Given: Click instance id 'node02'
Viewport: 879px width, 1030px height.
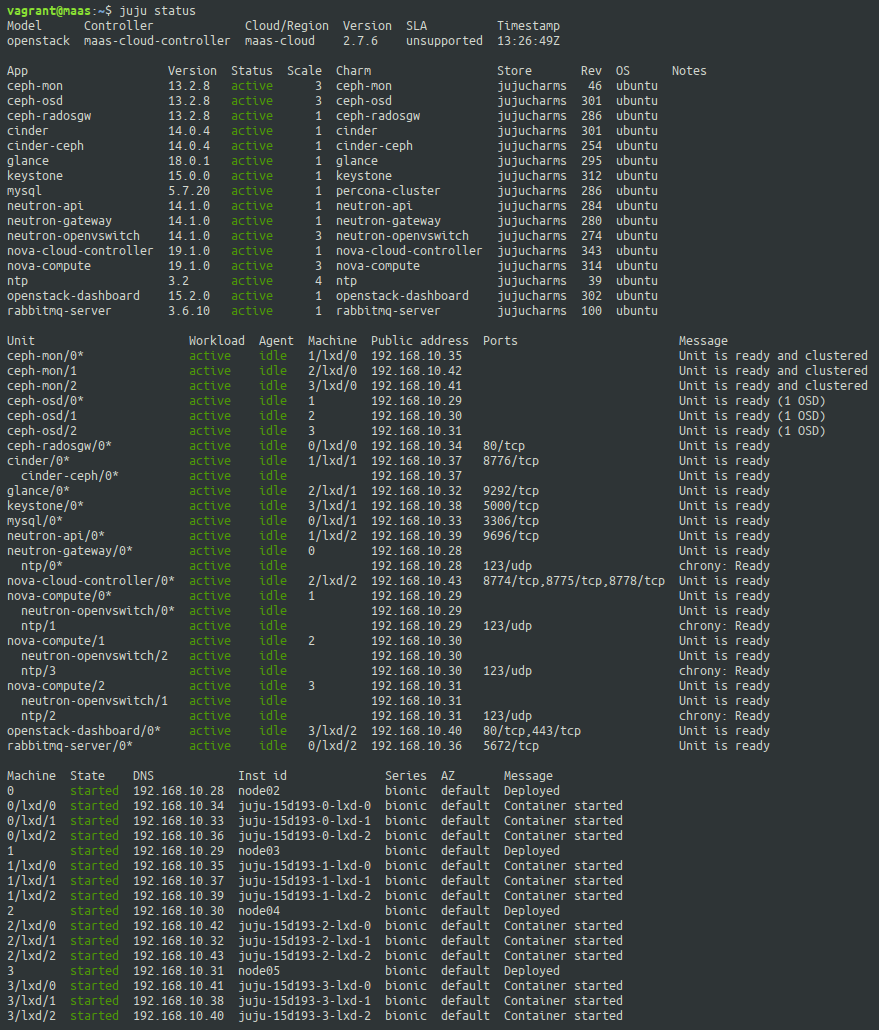Looking at the screenshot, I should (259, 791).
